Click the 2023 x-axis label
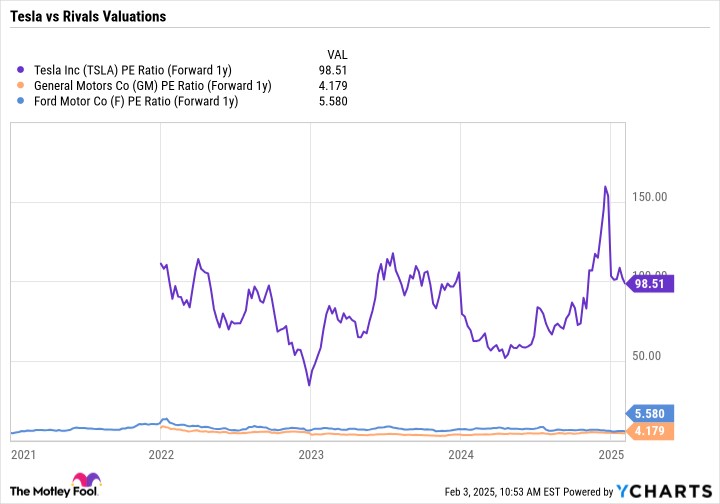This screenshot has width=720, height=504. (311, 454)
